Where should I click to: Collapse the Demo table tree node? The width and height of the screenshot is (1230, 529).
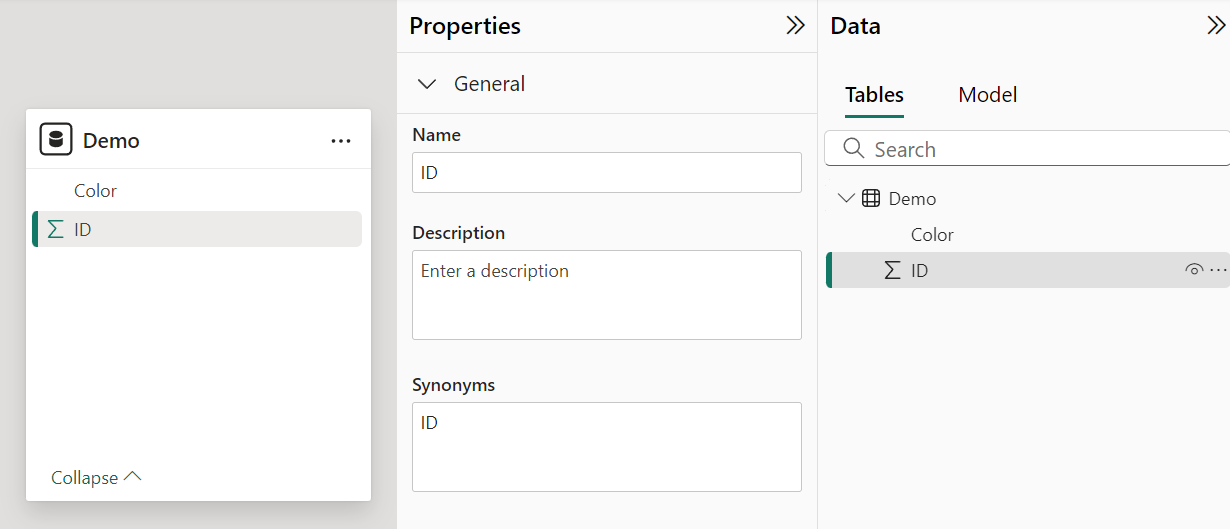(846, 198)
